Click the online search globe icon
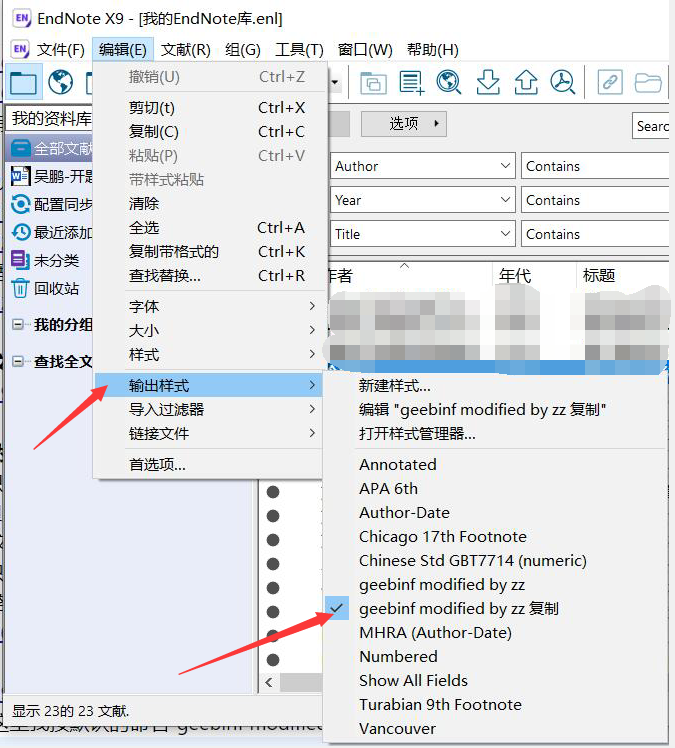Viewport: 675px width, 748px height. pyautogui.click(x=61, y=82)
